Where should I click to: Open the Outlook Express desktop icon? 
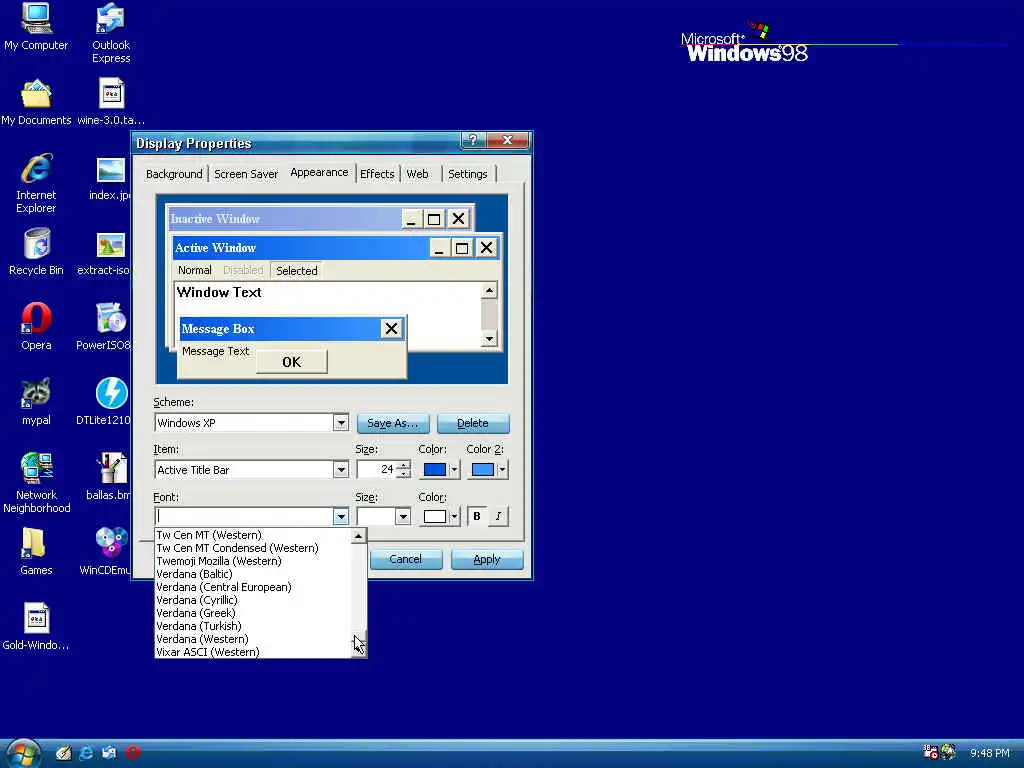point(110,33)
